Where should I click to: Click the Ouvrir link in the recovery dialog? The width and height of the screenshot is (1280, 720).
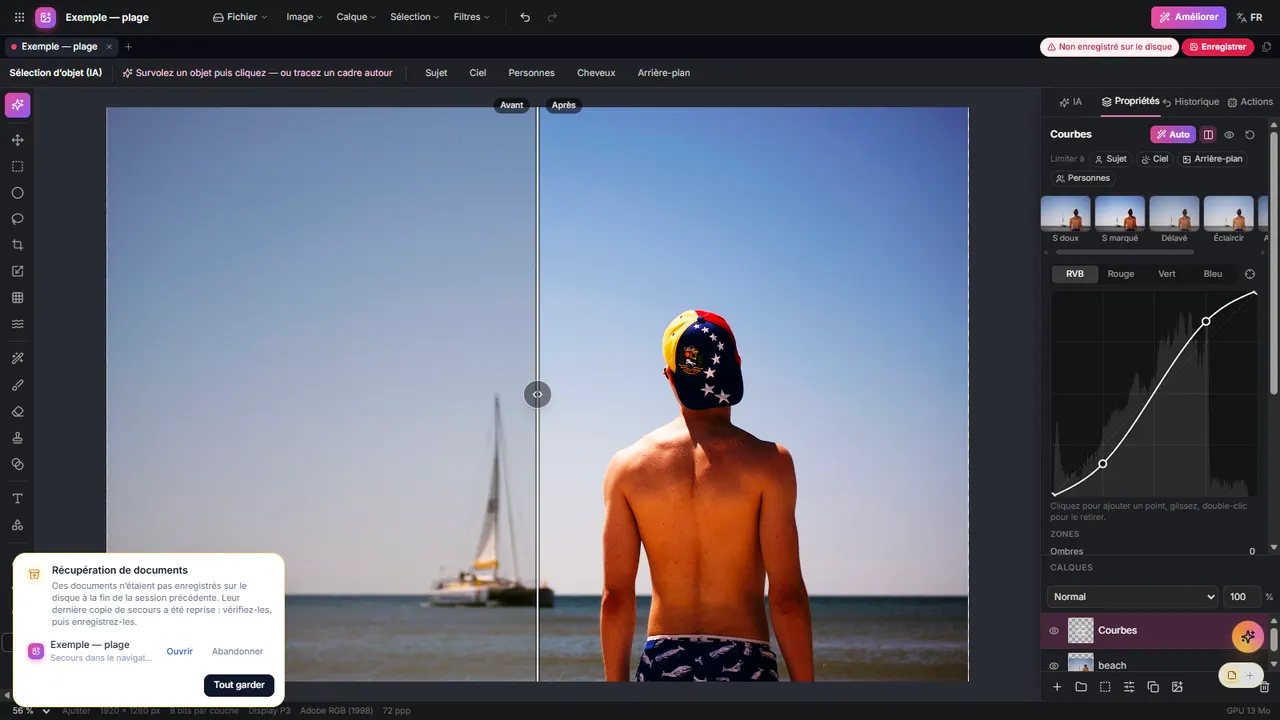[180, 651]
